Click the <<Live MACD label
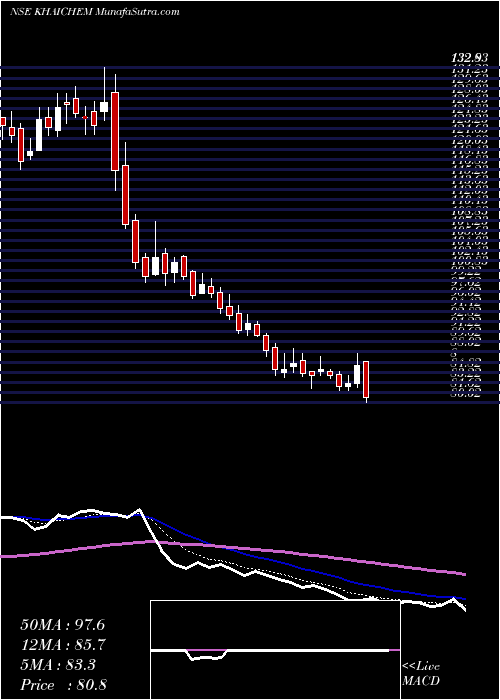This screenshot has width=500, height=700. pos(421,674)
